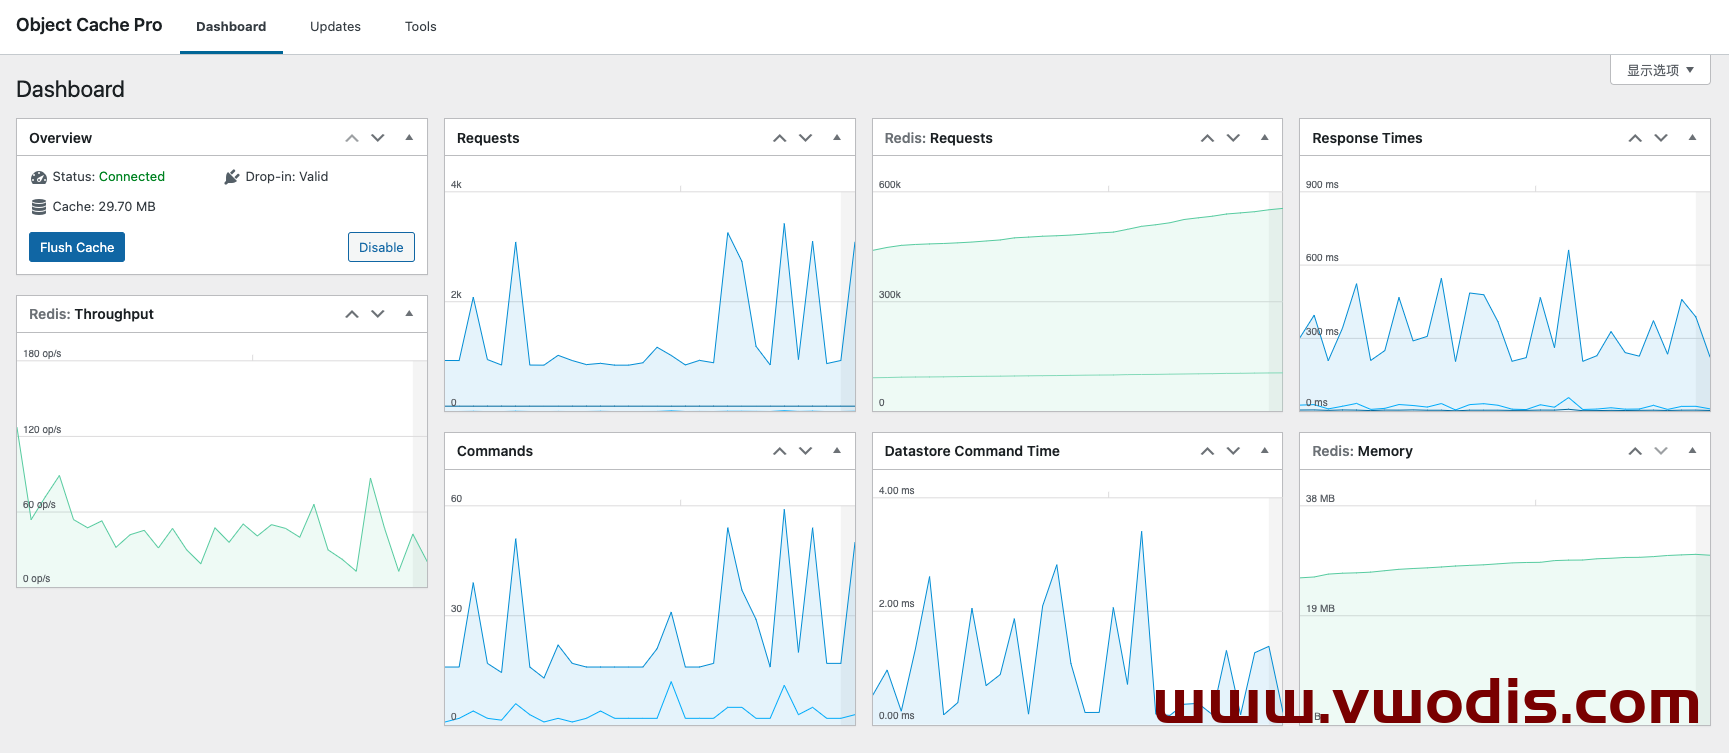
Task: Click the Datastore Command Time panel heading
Action: [972, 451]
